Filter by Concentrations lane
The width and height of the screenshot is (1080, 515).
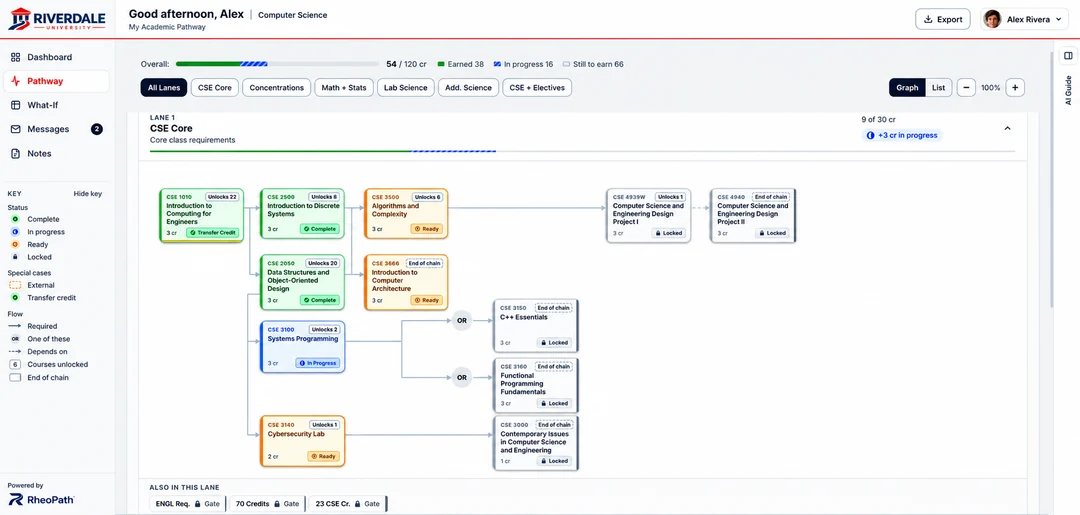click(x=276, y=87)
